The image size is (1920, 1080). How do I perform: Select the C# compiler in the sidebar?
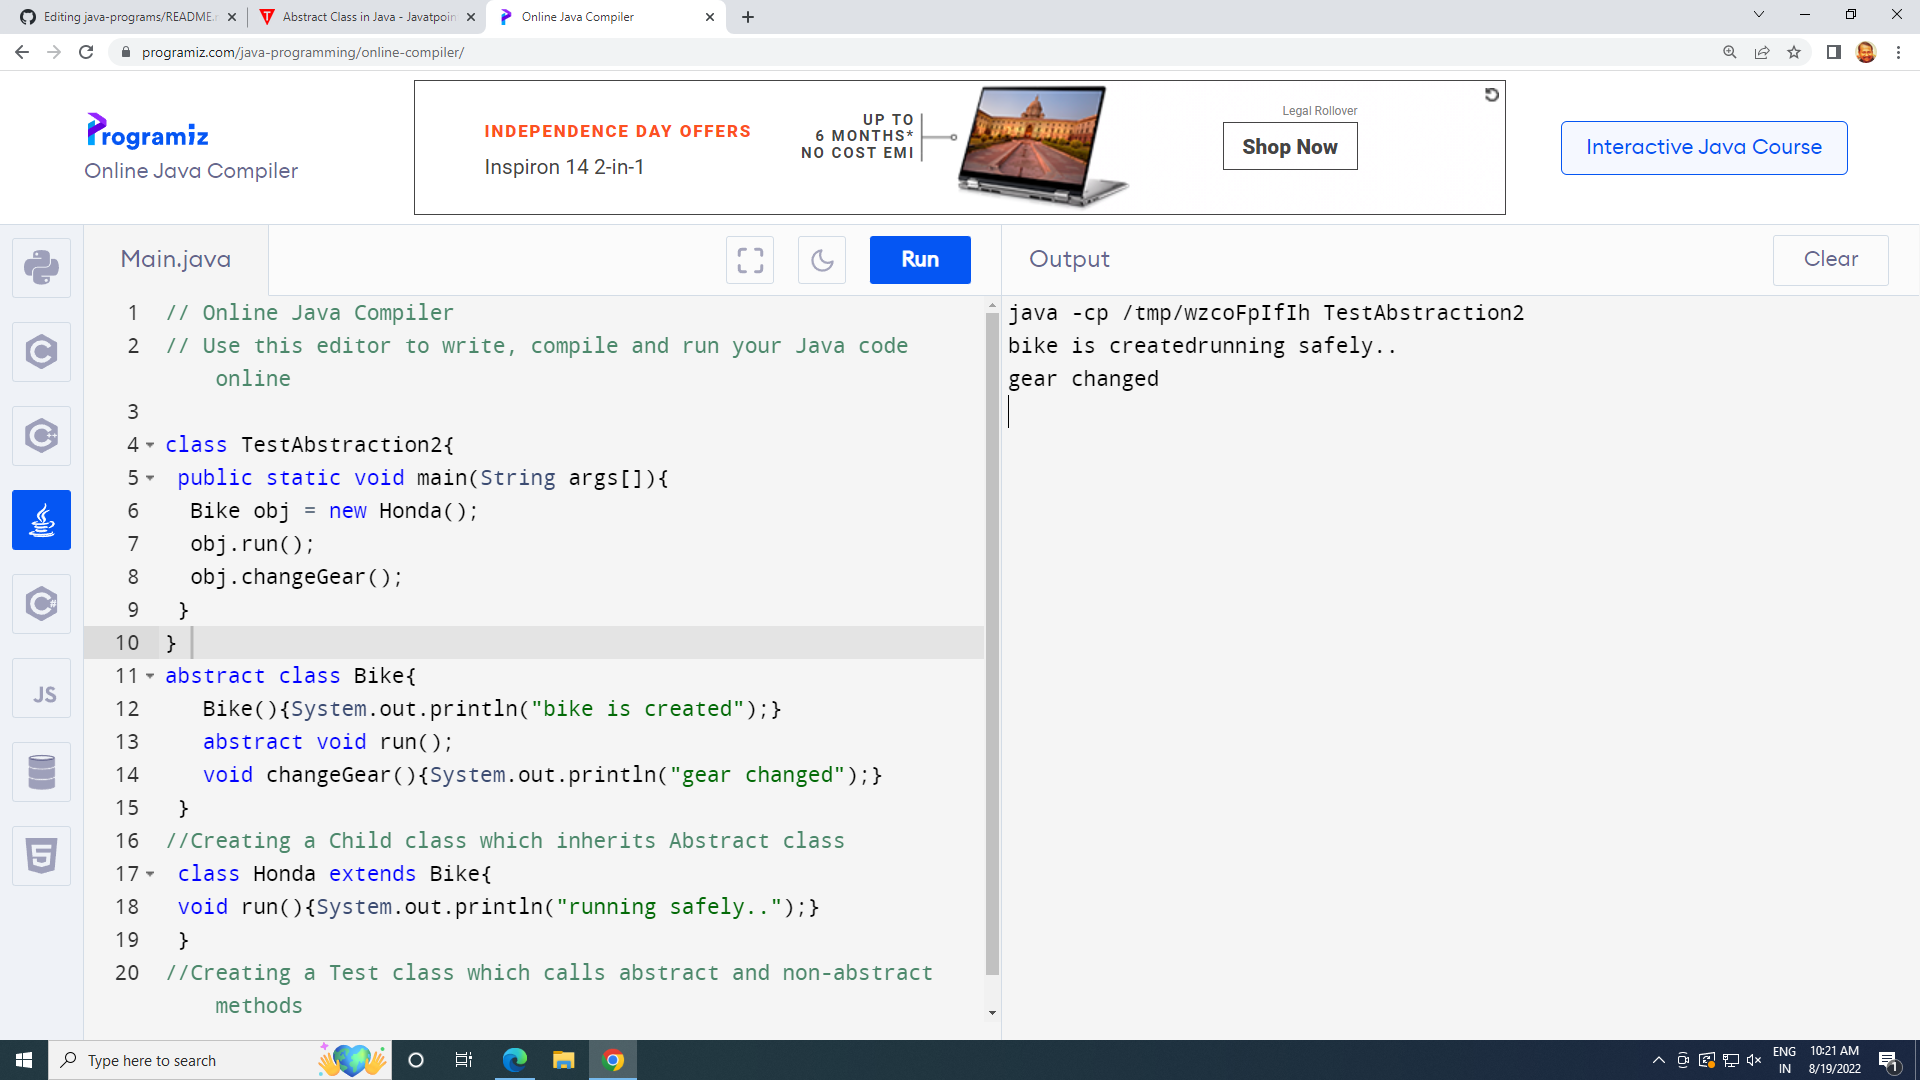pos(41,603)
